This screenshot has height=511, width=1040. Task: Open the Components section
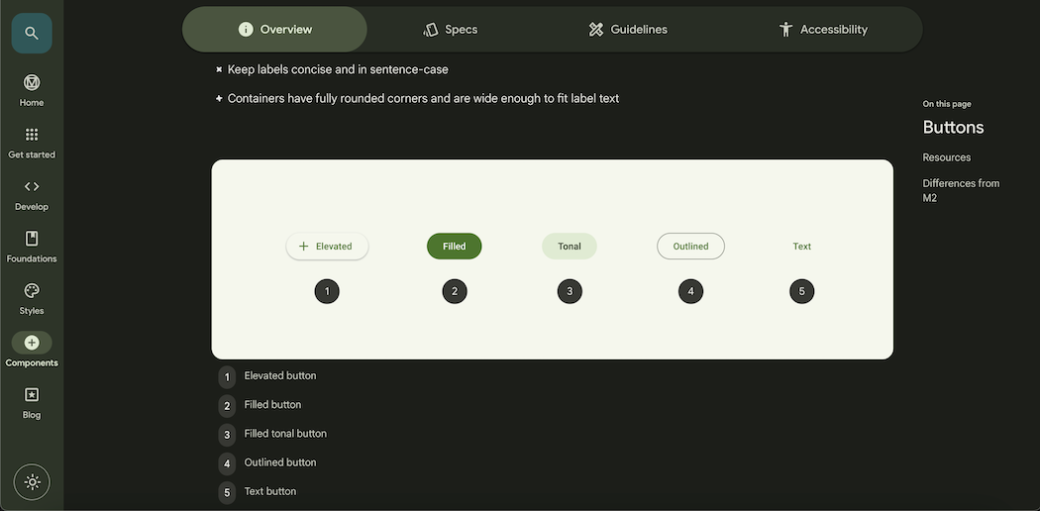[x=32, y=350]
